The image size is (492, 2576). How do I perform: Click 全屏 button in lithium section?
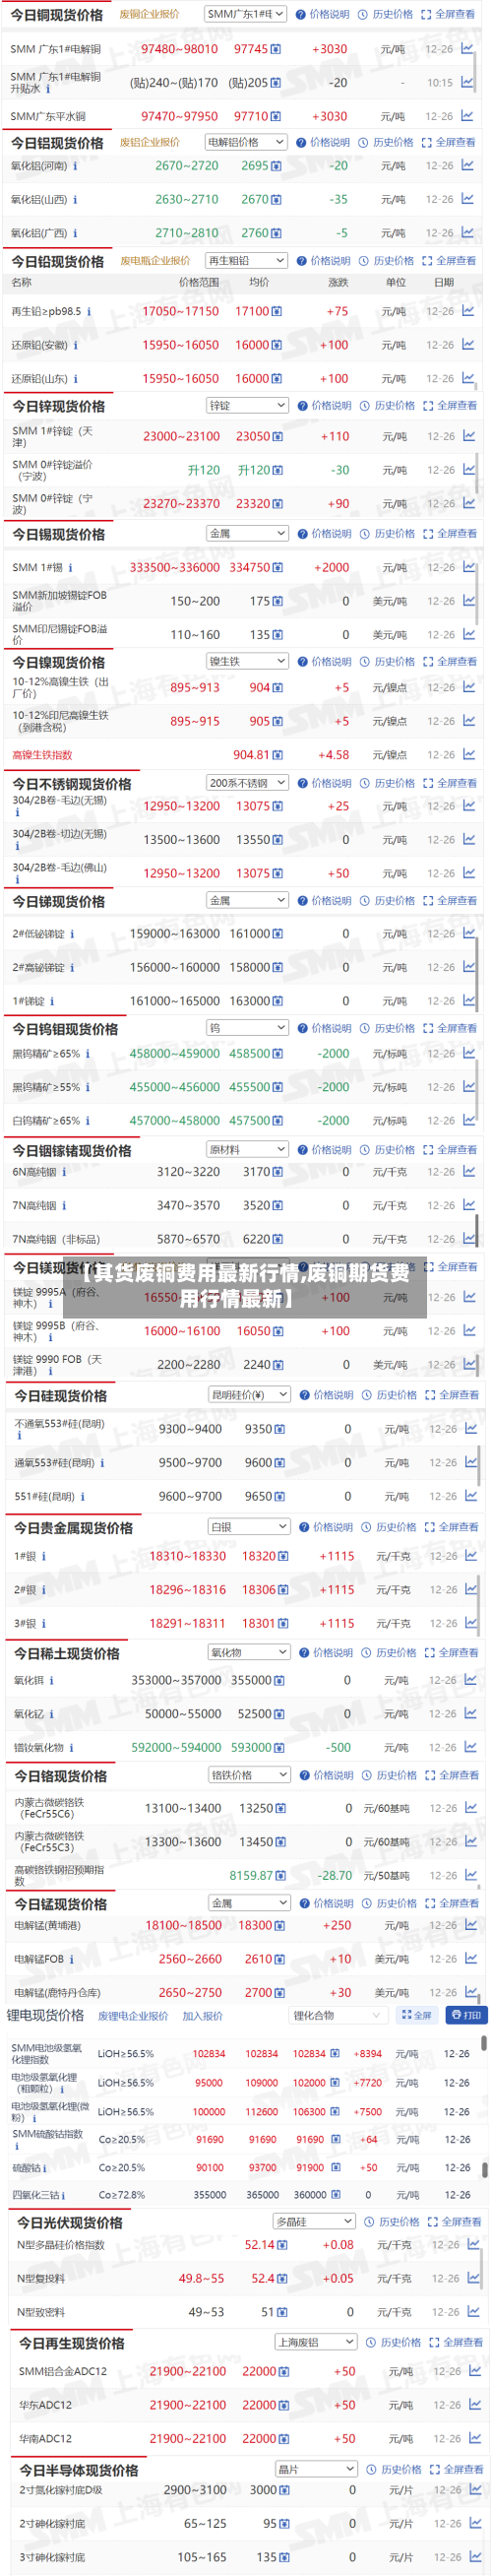(x=416, y=2015)
